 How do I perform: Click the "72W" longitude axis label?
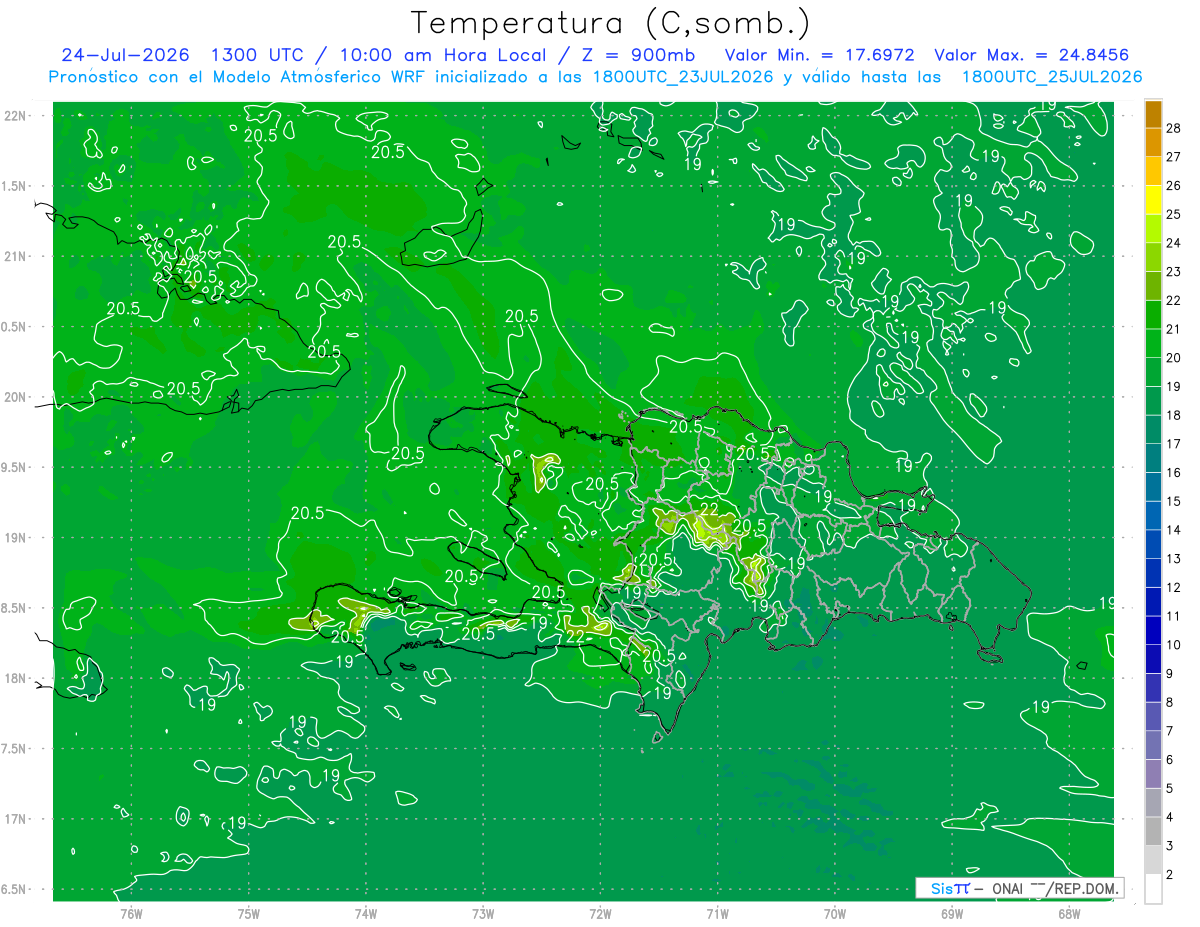(x=601, y=914)
